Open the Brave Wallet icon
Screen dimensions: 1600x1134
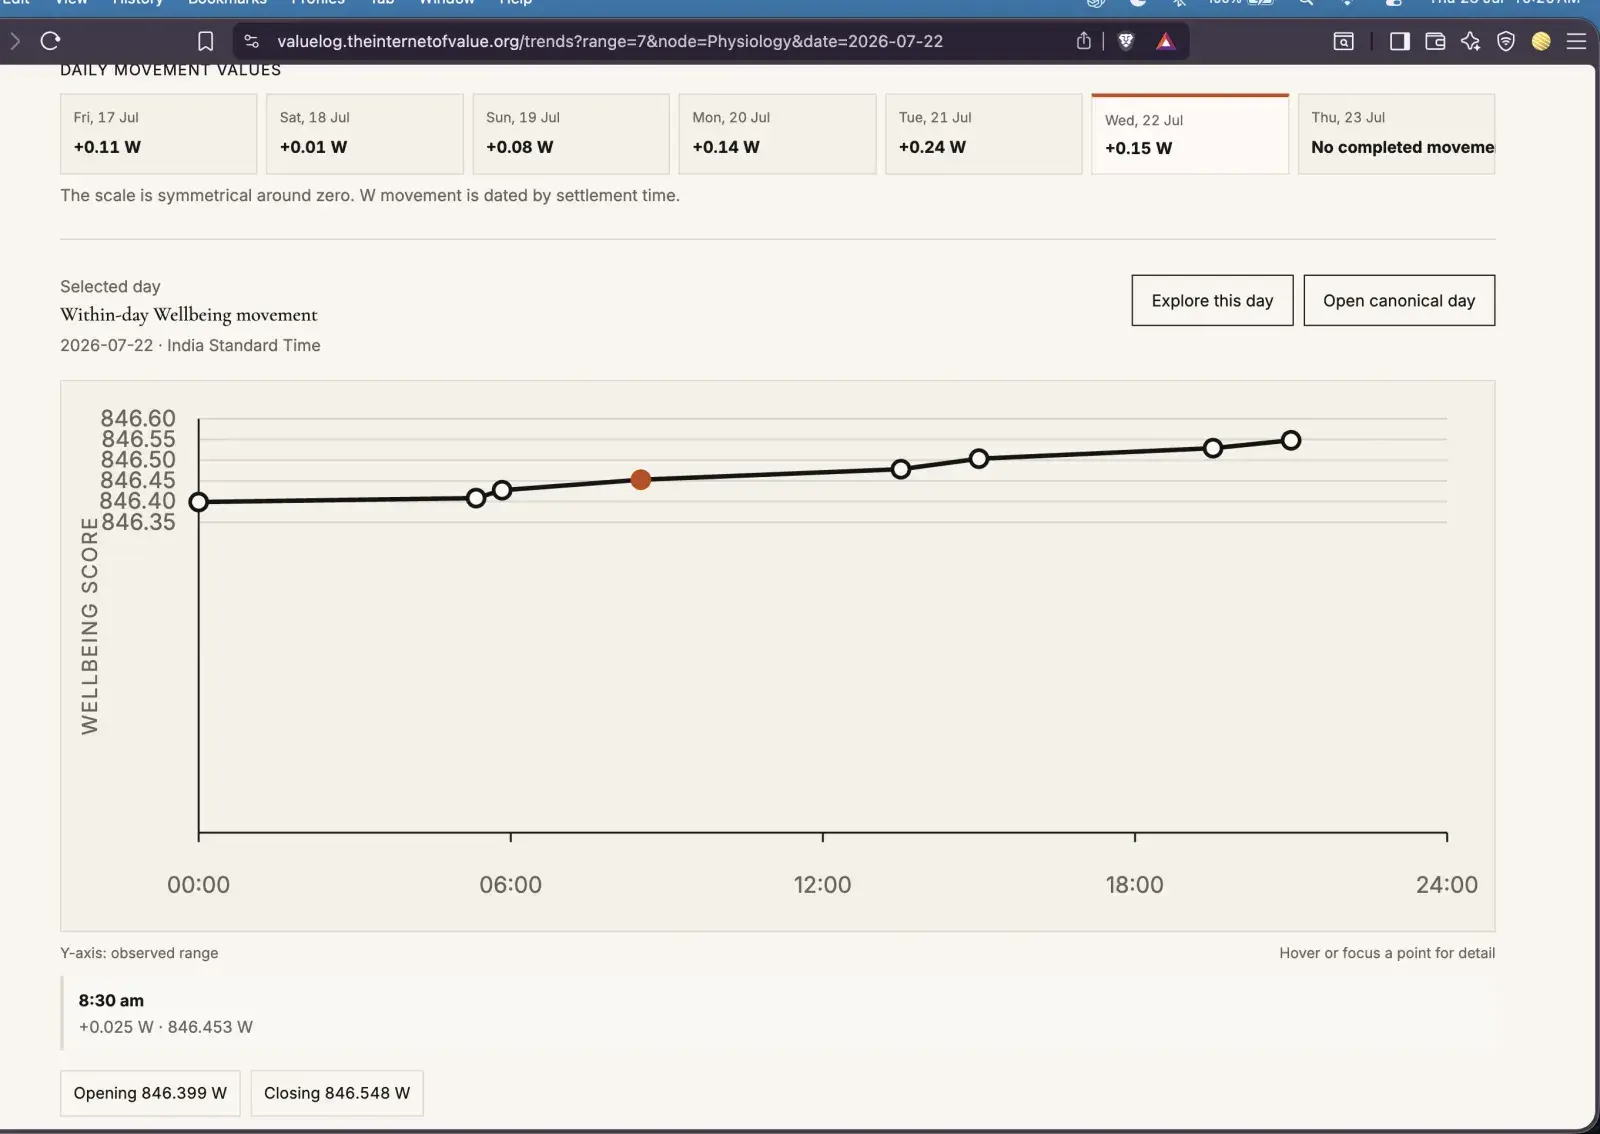point(1435,41)
